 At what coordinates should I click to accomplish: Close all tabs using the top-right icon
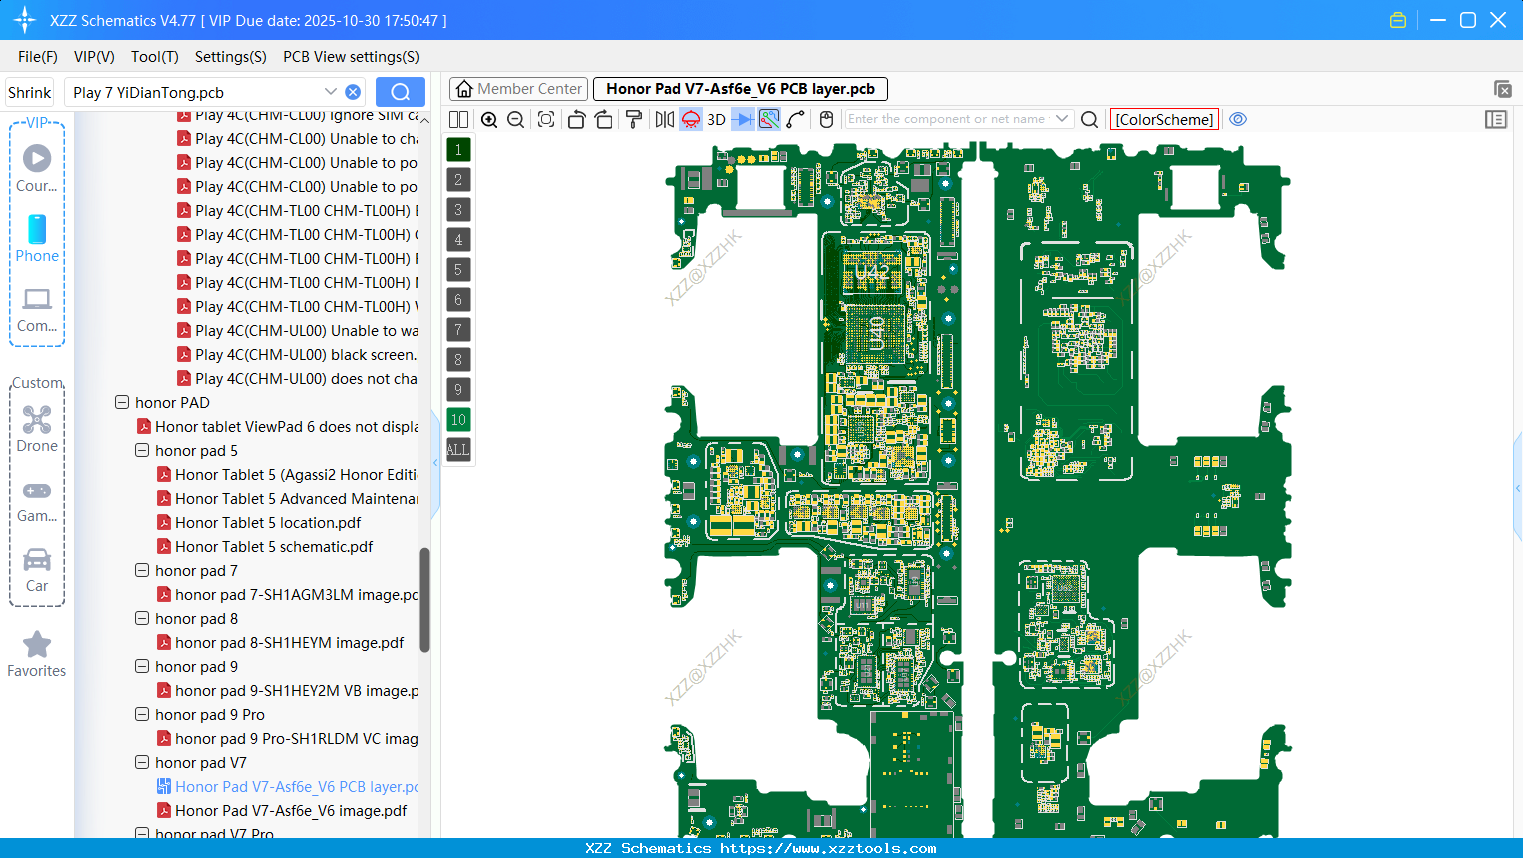click(x=1502, y=89)
